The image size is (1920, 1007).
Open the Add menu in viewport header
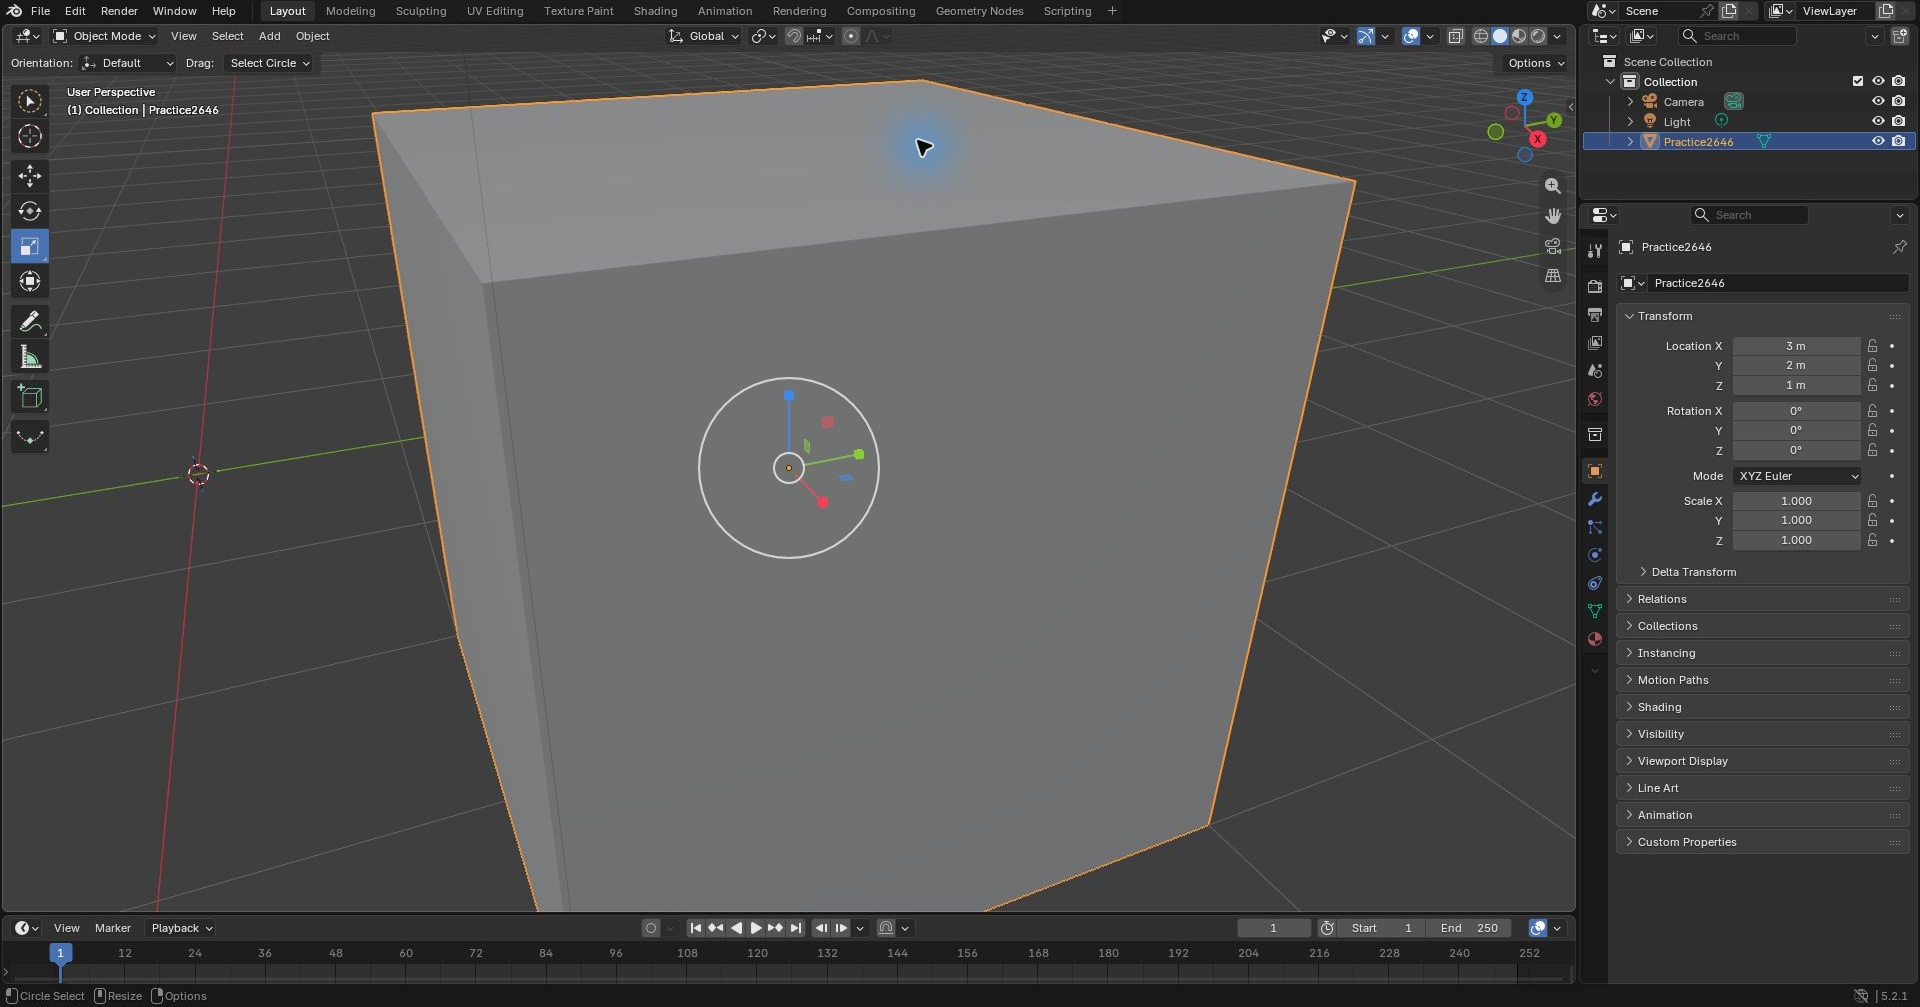269,36
